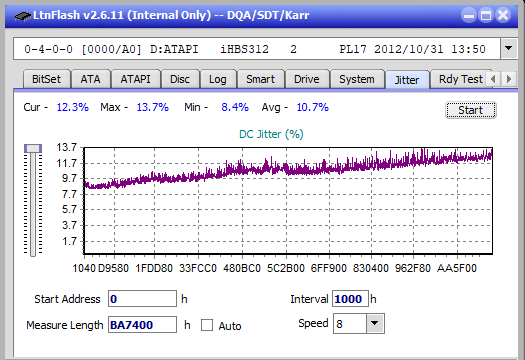
Task: Click the x-axis label 33FCC0
Action: tap(198, 268)
